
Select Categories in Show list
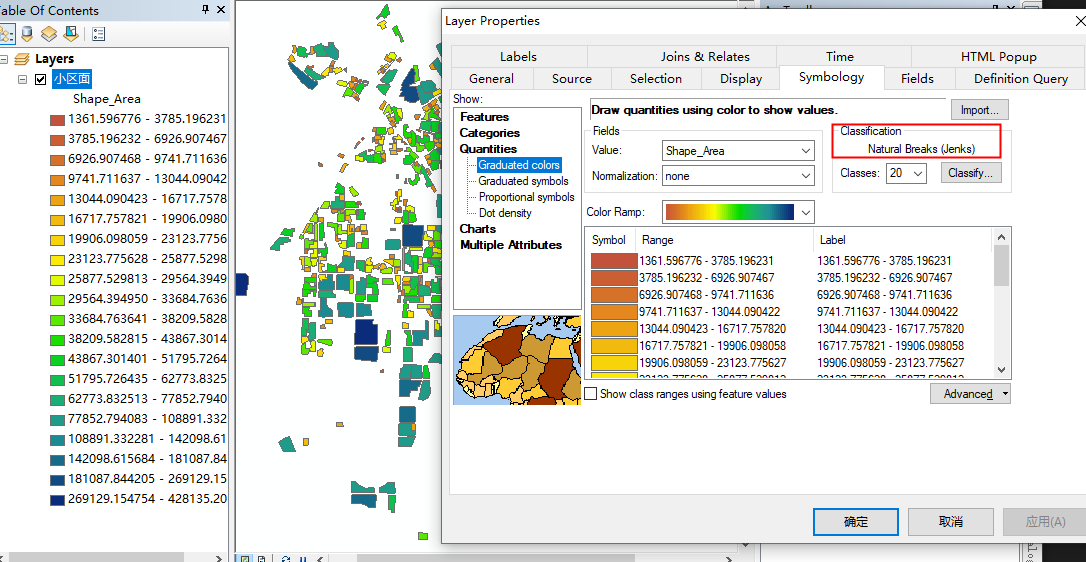point(490,133)
